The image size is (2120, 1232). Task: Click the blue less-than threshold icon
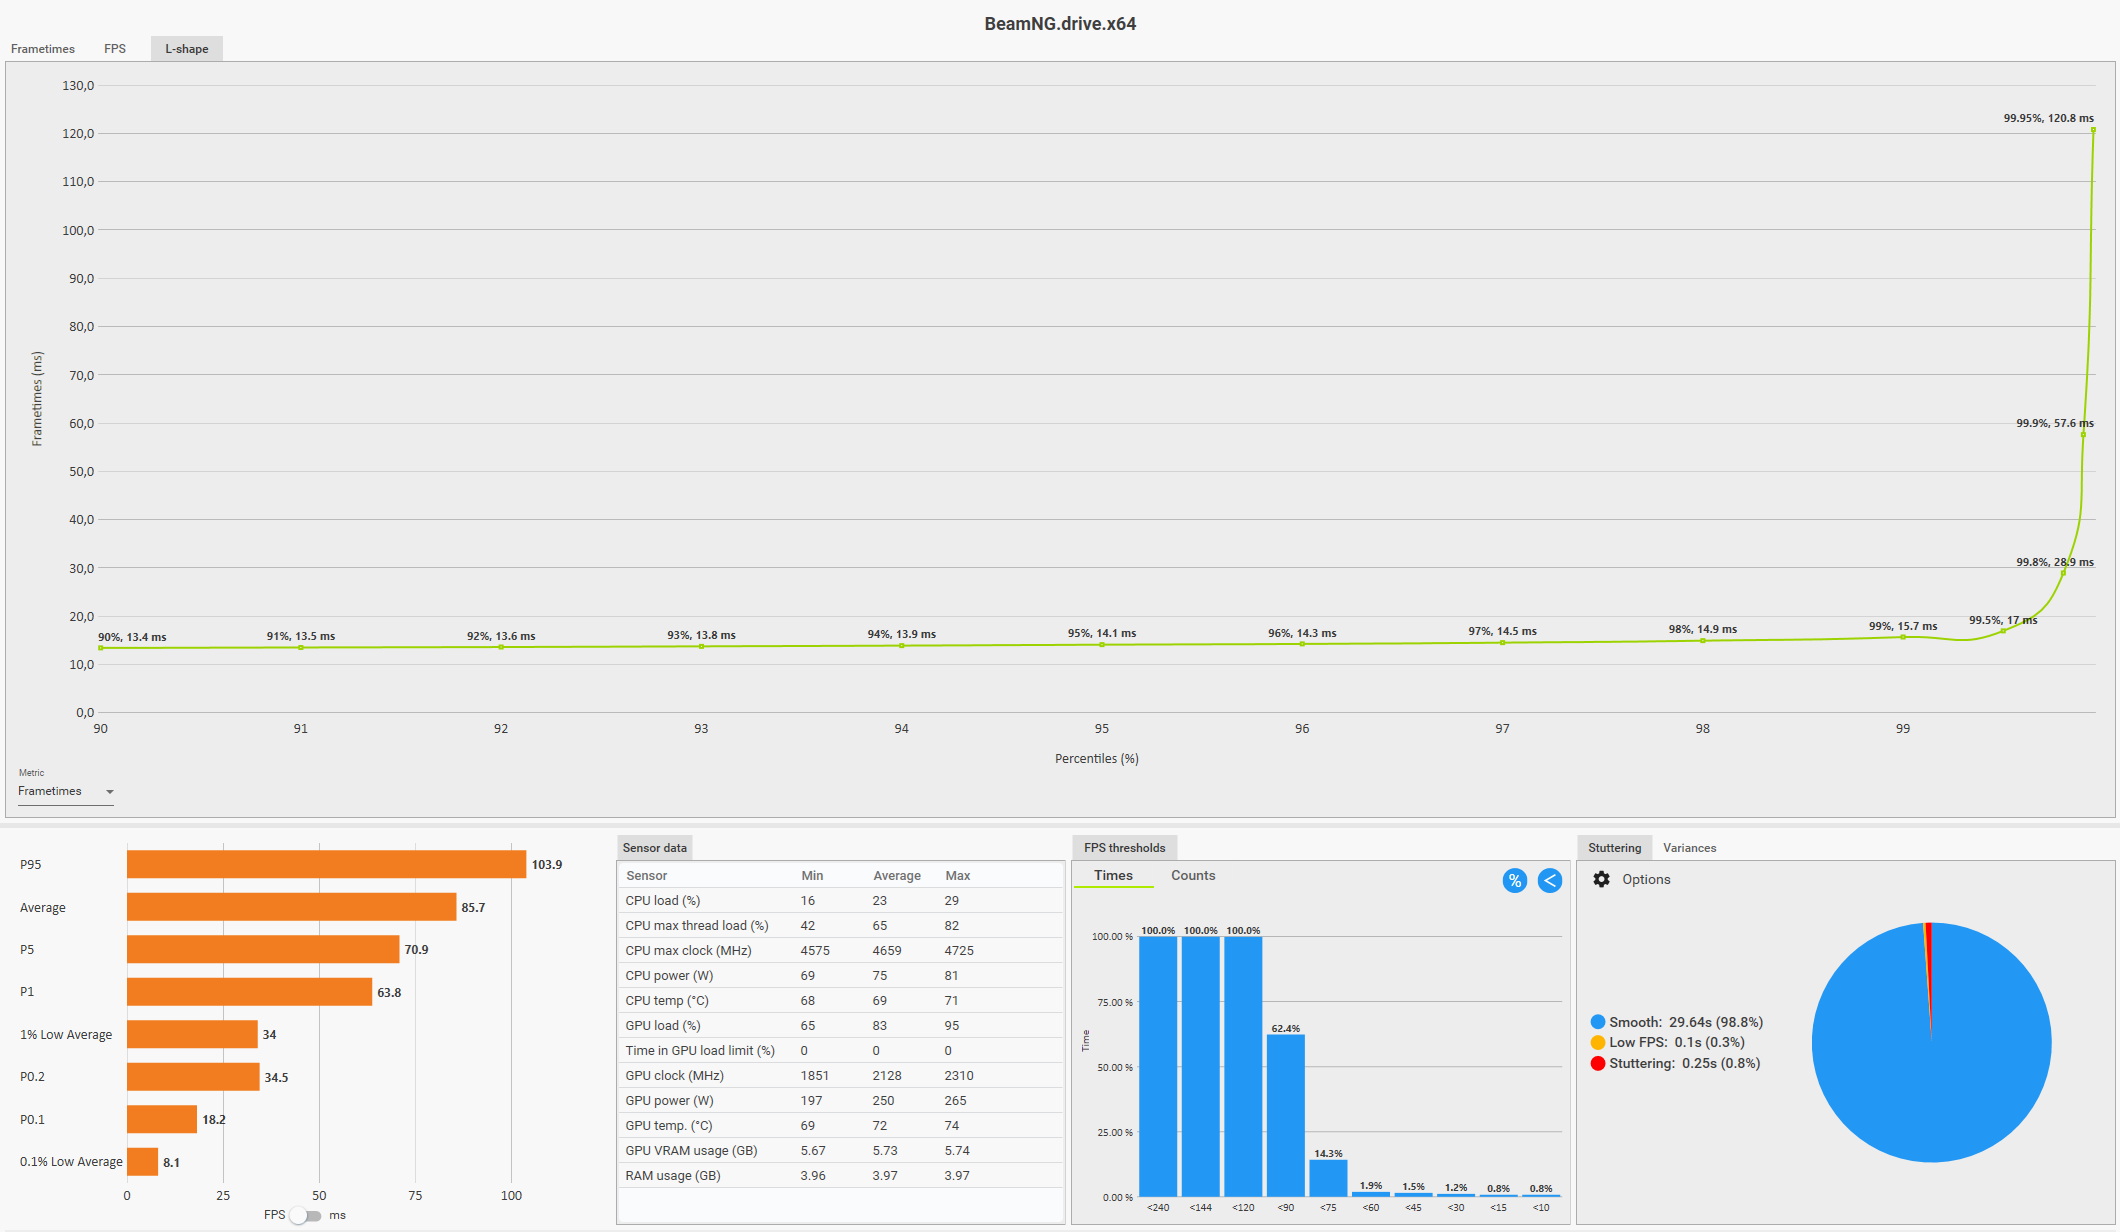click(1549, 880)
